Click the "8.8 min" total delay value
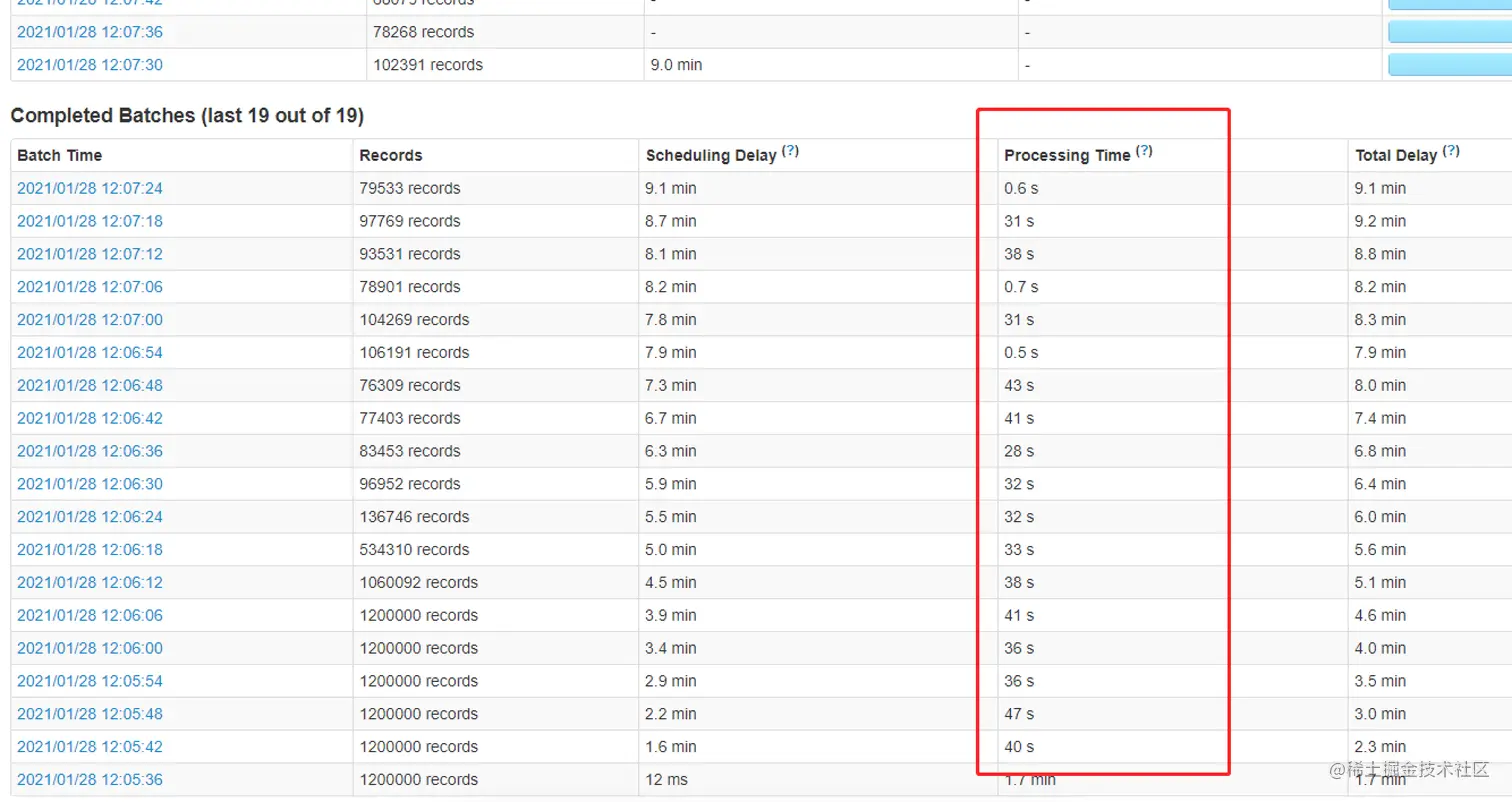This screenshot has width=1512, height=802. [x=1380, y=254]
